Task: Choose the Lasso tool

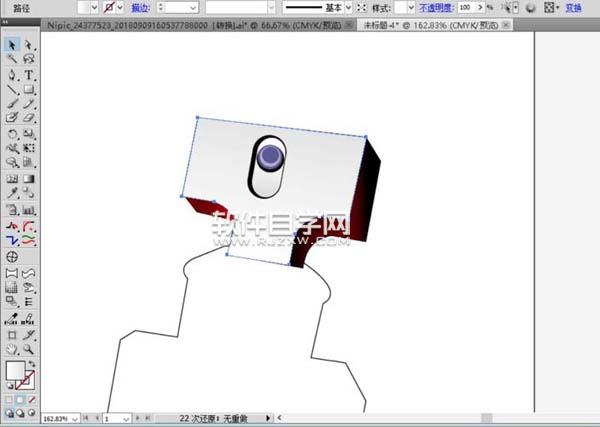Action: tap(29, 59)
